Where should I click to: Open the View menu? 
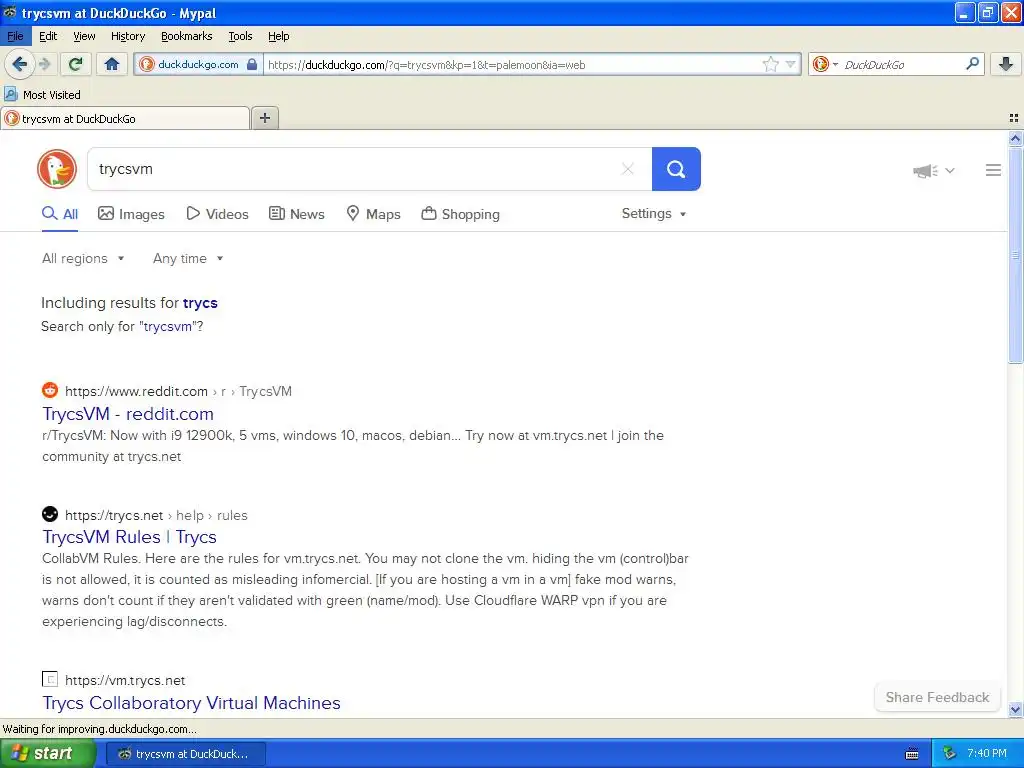pyautogui.click(x=84, y=36)
